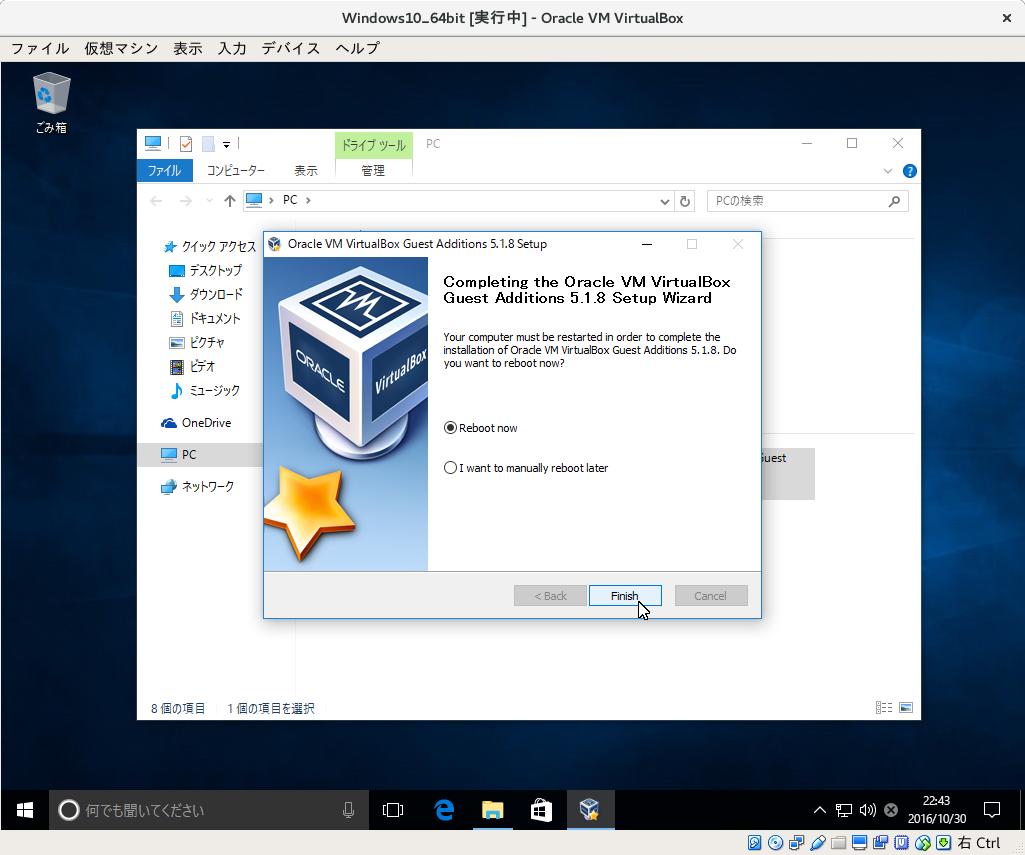
Task: Open recent locations dropdown in Explorer
Action: [209, 201]
